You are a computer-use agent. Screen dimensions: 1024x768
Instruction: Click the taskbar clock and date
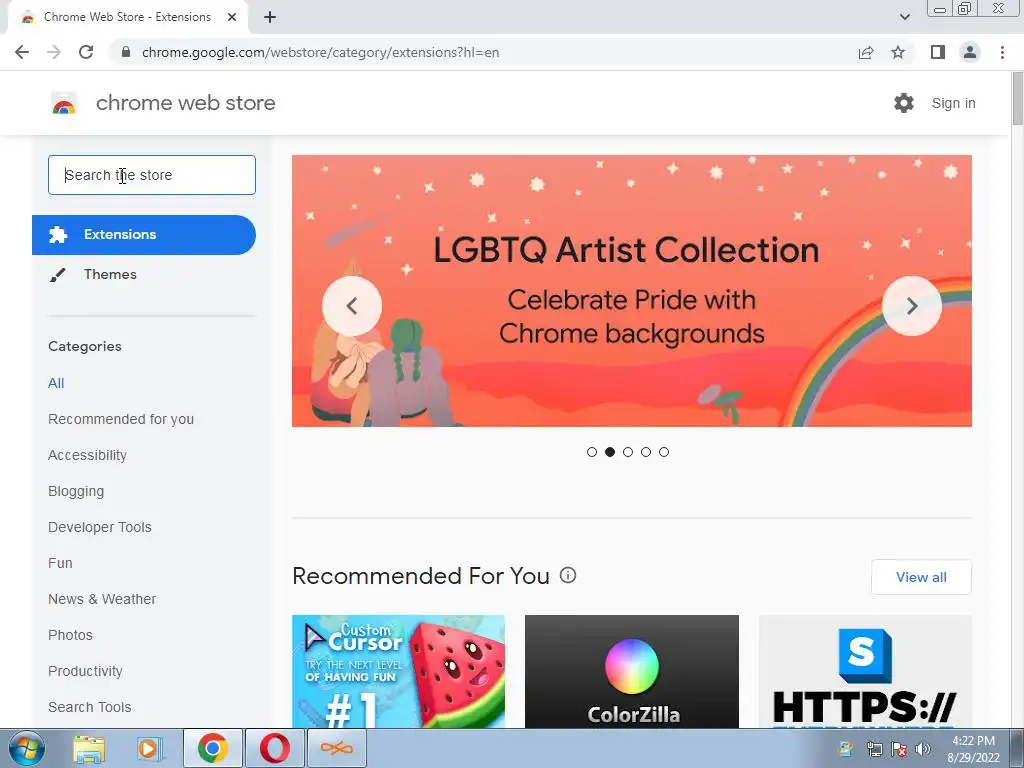(973, 749)
